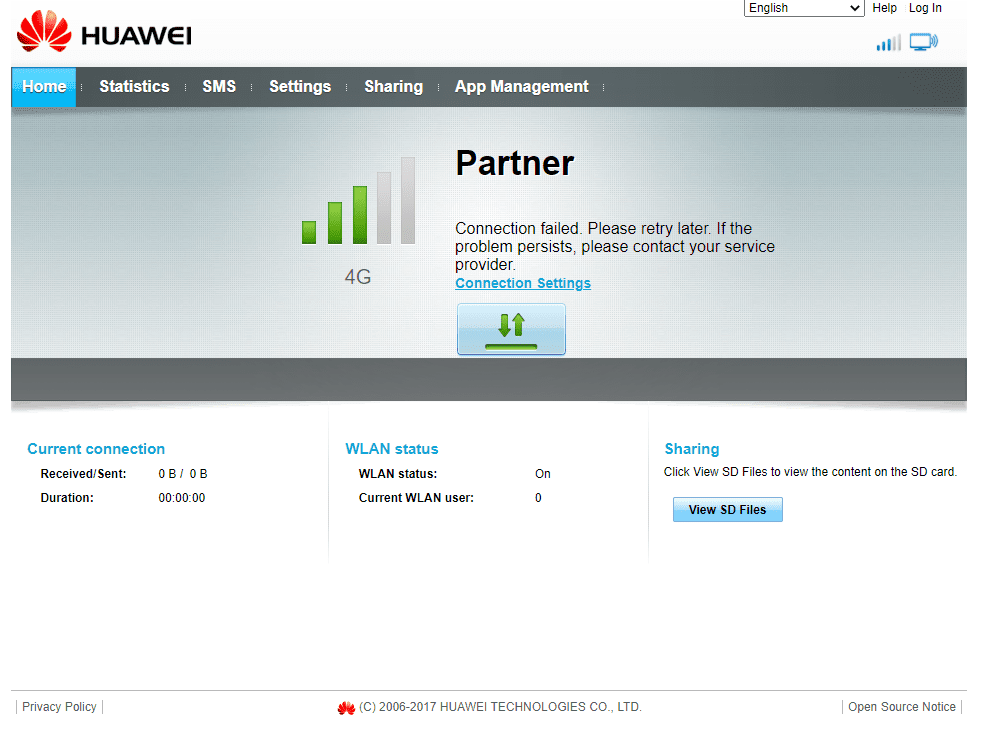The width and height of the screenshot is (1005, 756).
Task: Click the 4G network type label
Action: (x=358, y=277)
